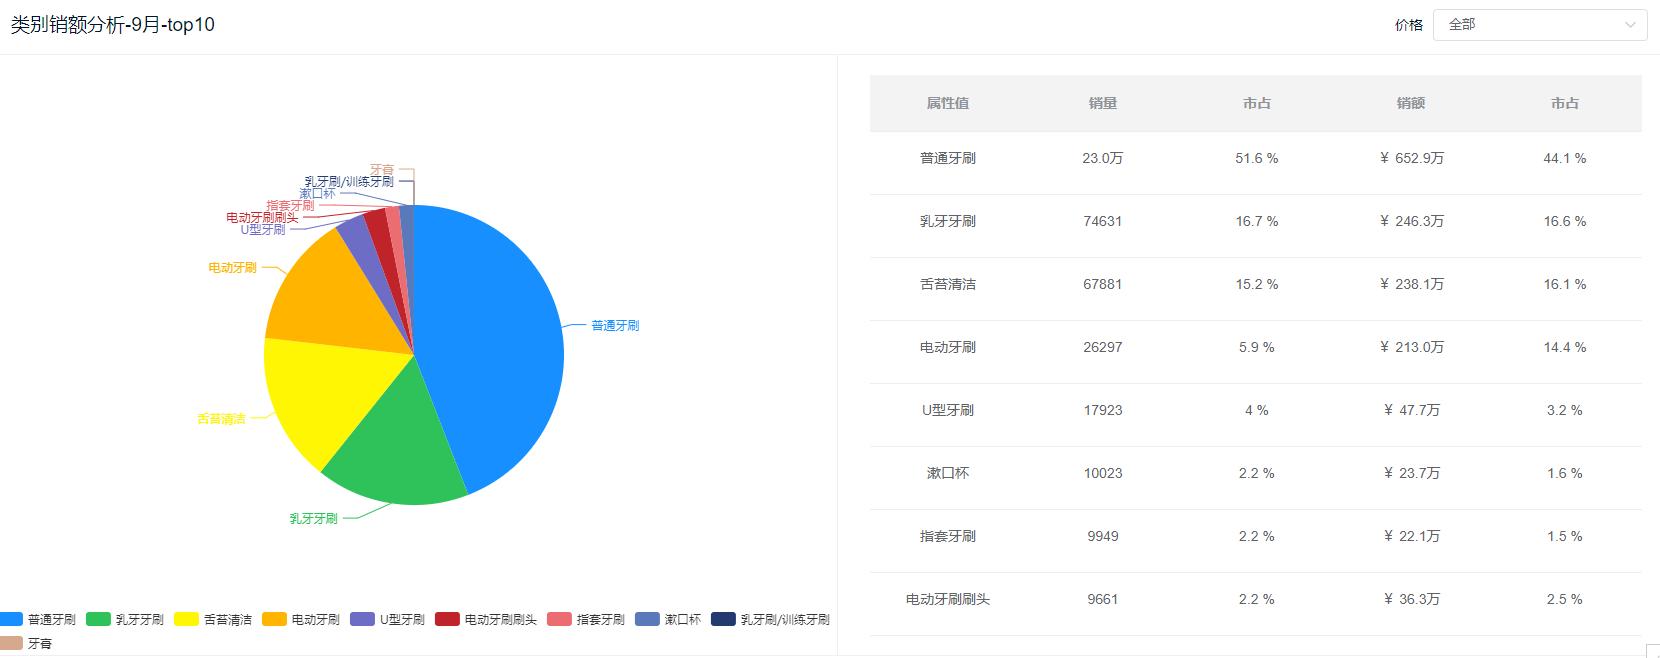
Task: Open the 价格 dropdown showing 全部
Action: click(1540, 24)
